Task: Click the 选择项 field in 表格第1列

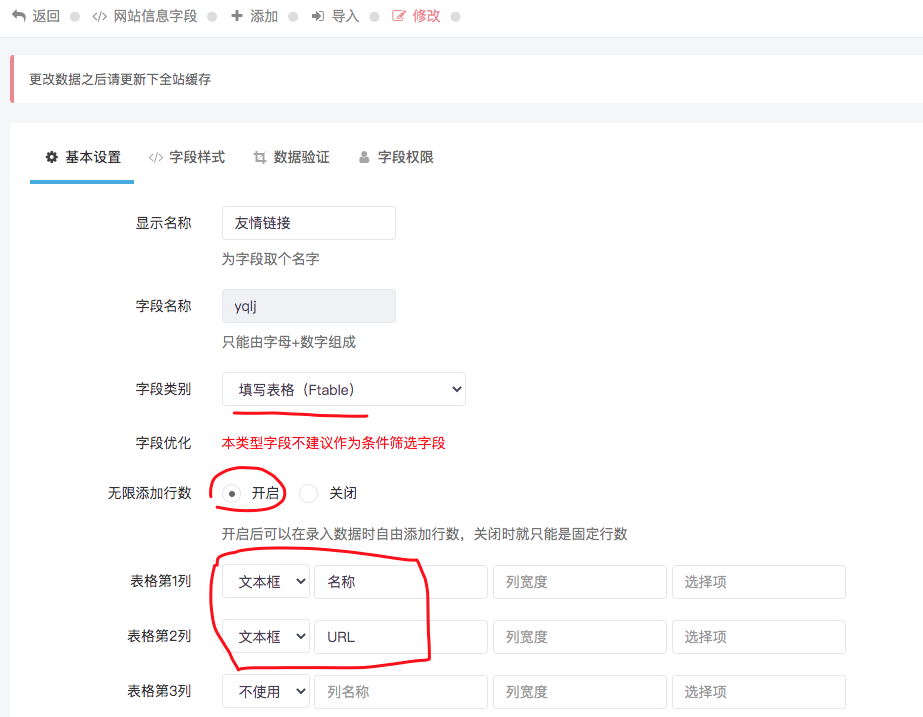Action: (x=759, y=582)
